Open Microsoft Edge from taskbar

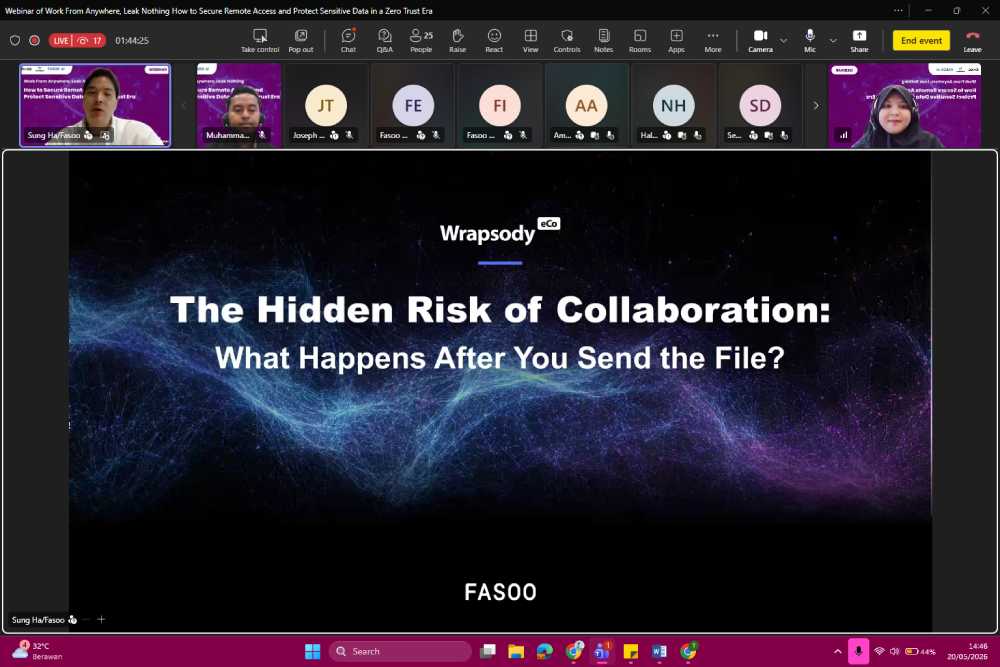click(545, 651)
